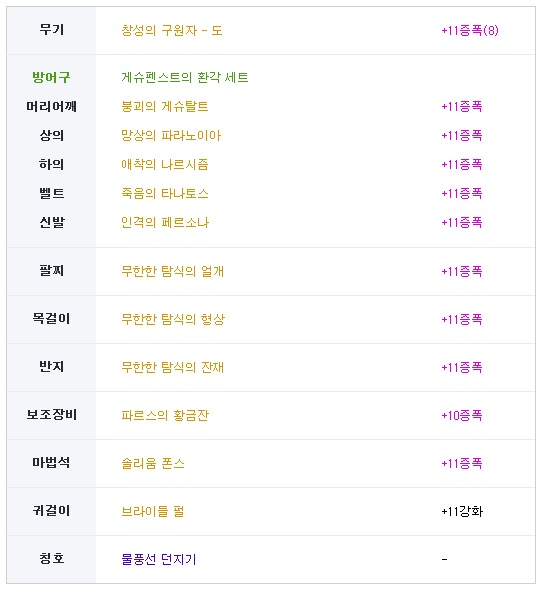Select the bracelet 무한한 탐식의 얼개
Image resolution: width=543 pixels, height=592 pixels.
(x=173, y=271)
